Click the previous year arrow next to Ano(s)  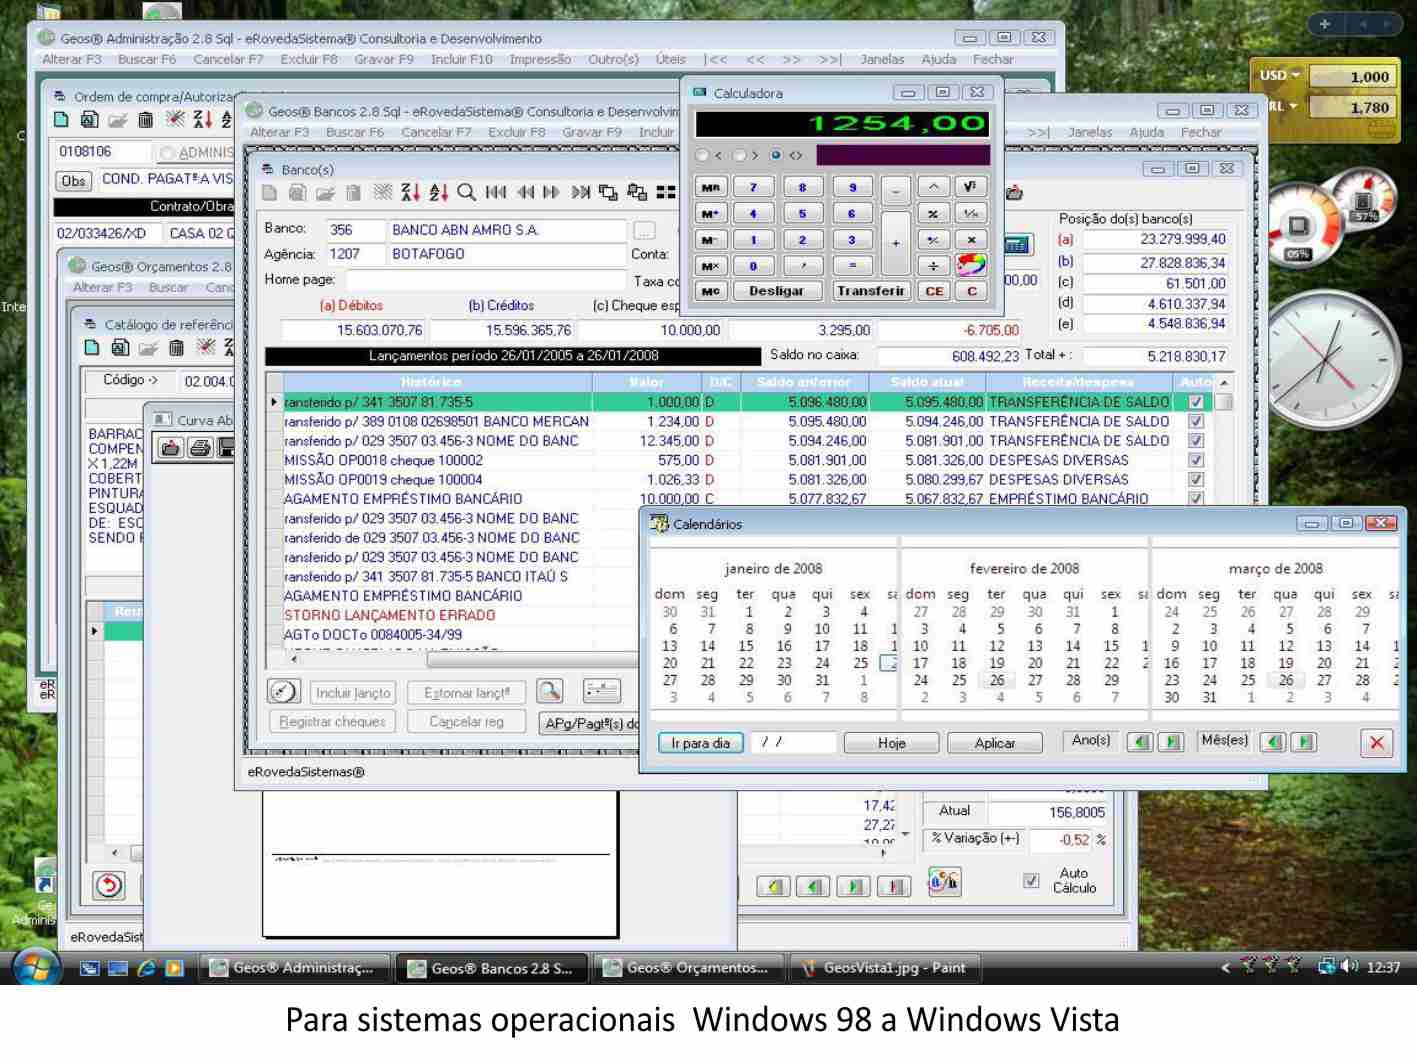(x=1139, y=742)
